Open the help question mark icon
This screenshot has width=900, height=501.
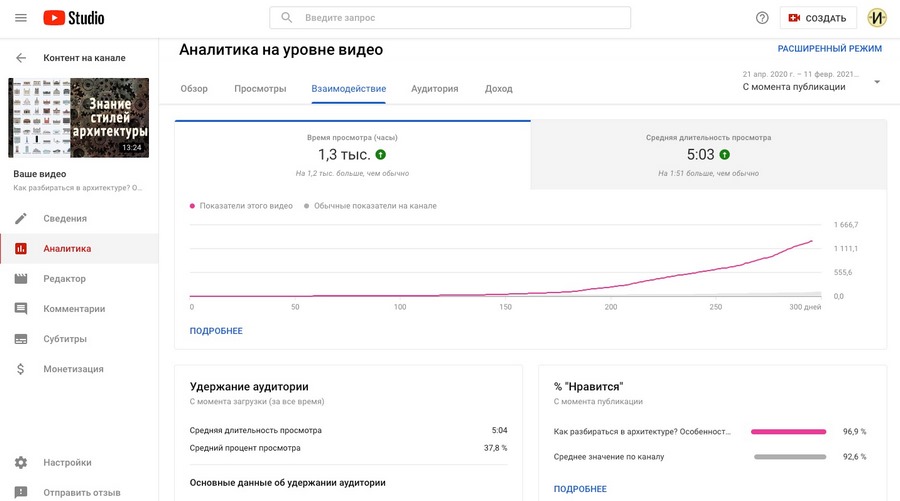[x=762, y=18]
